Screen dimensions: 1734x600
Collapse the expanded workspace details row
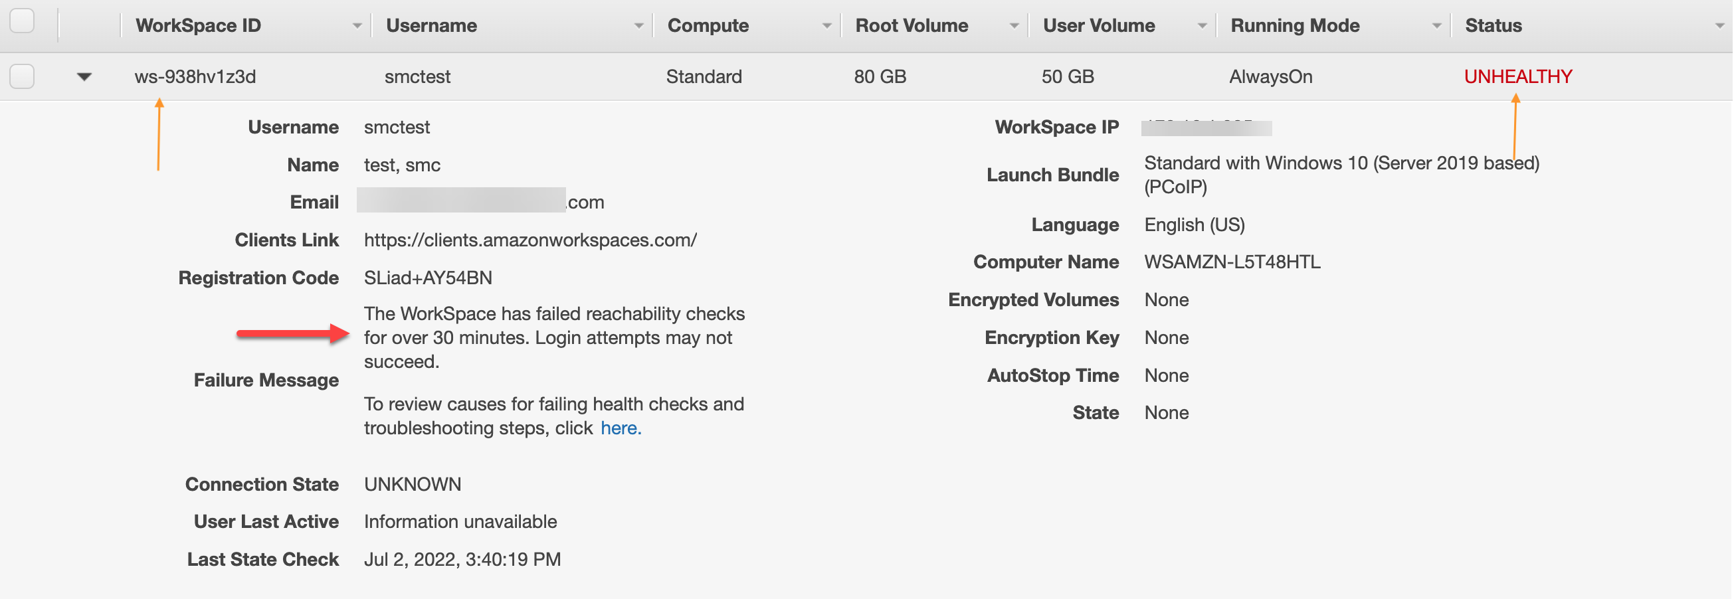click(84, 76)
